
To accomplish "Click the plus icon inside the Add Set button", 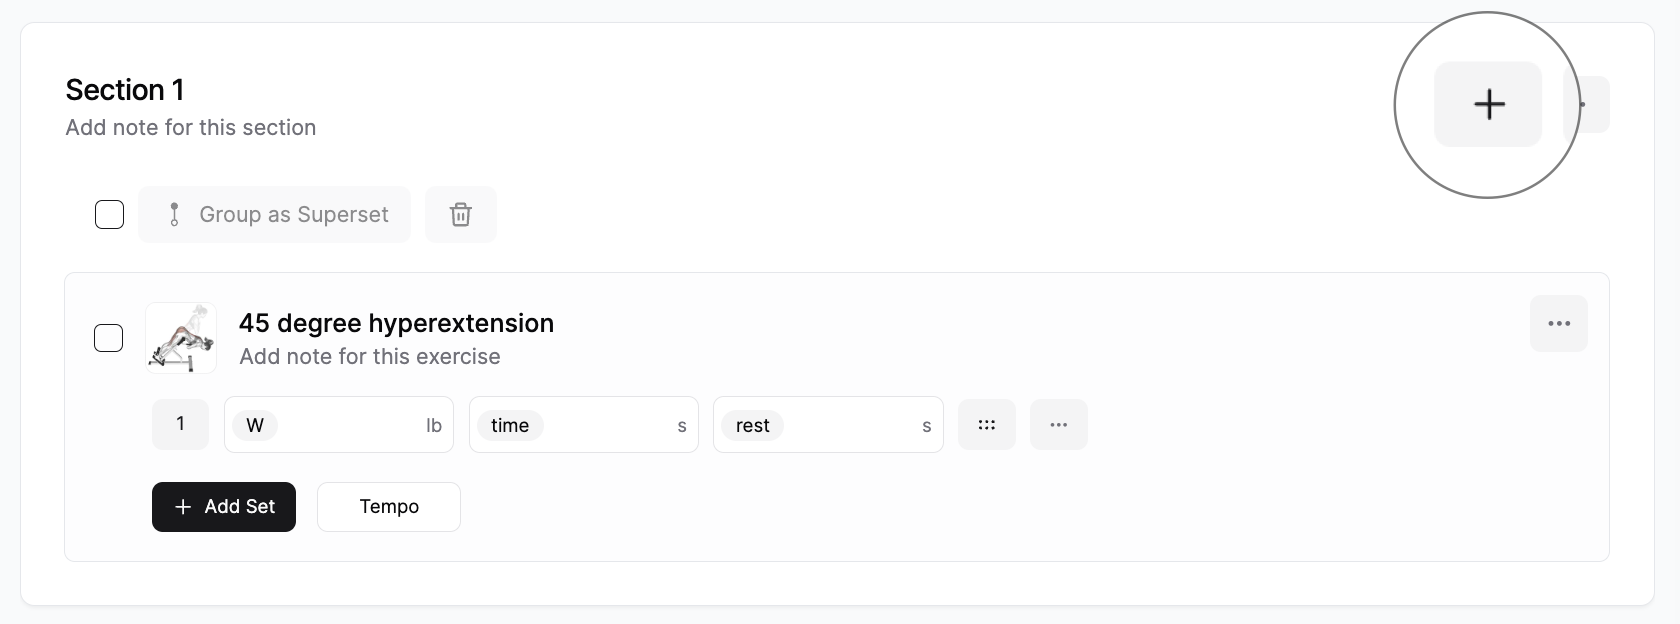I will pyautogui.click(x=181, y=507).
